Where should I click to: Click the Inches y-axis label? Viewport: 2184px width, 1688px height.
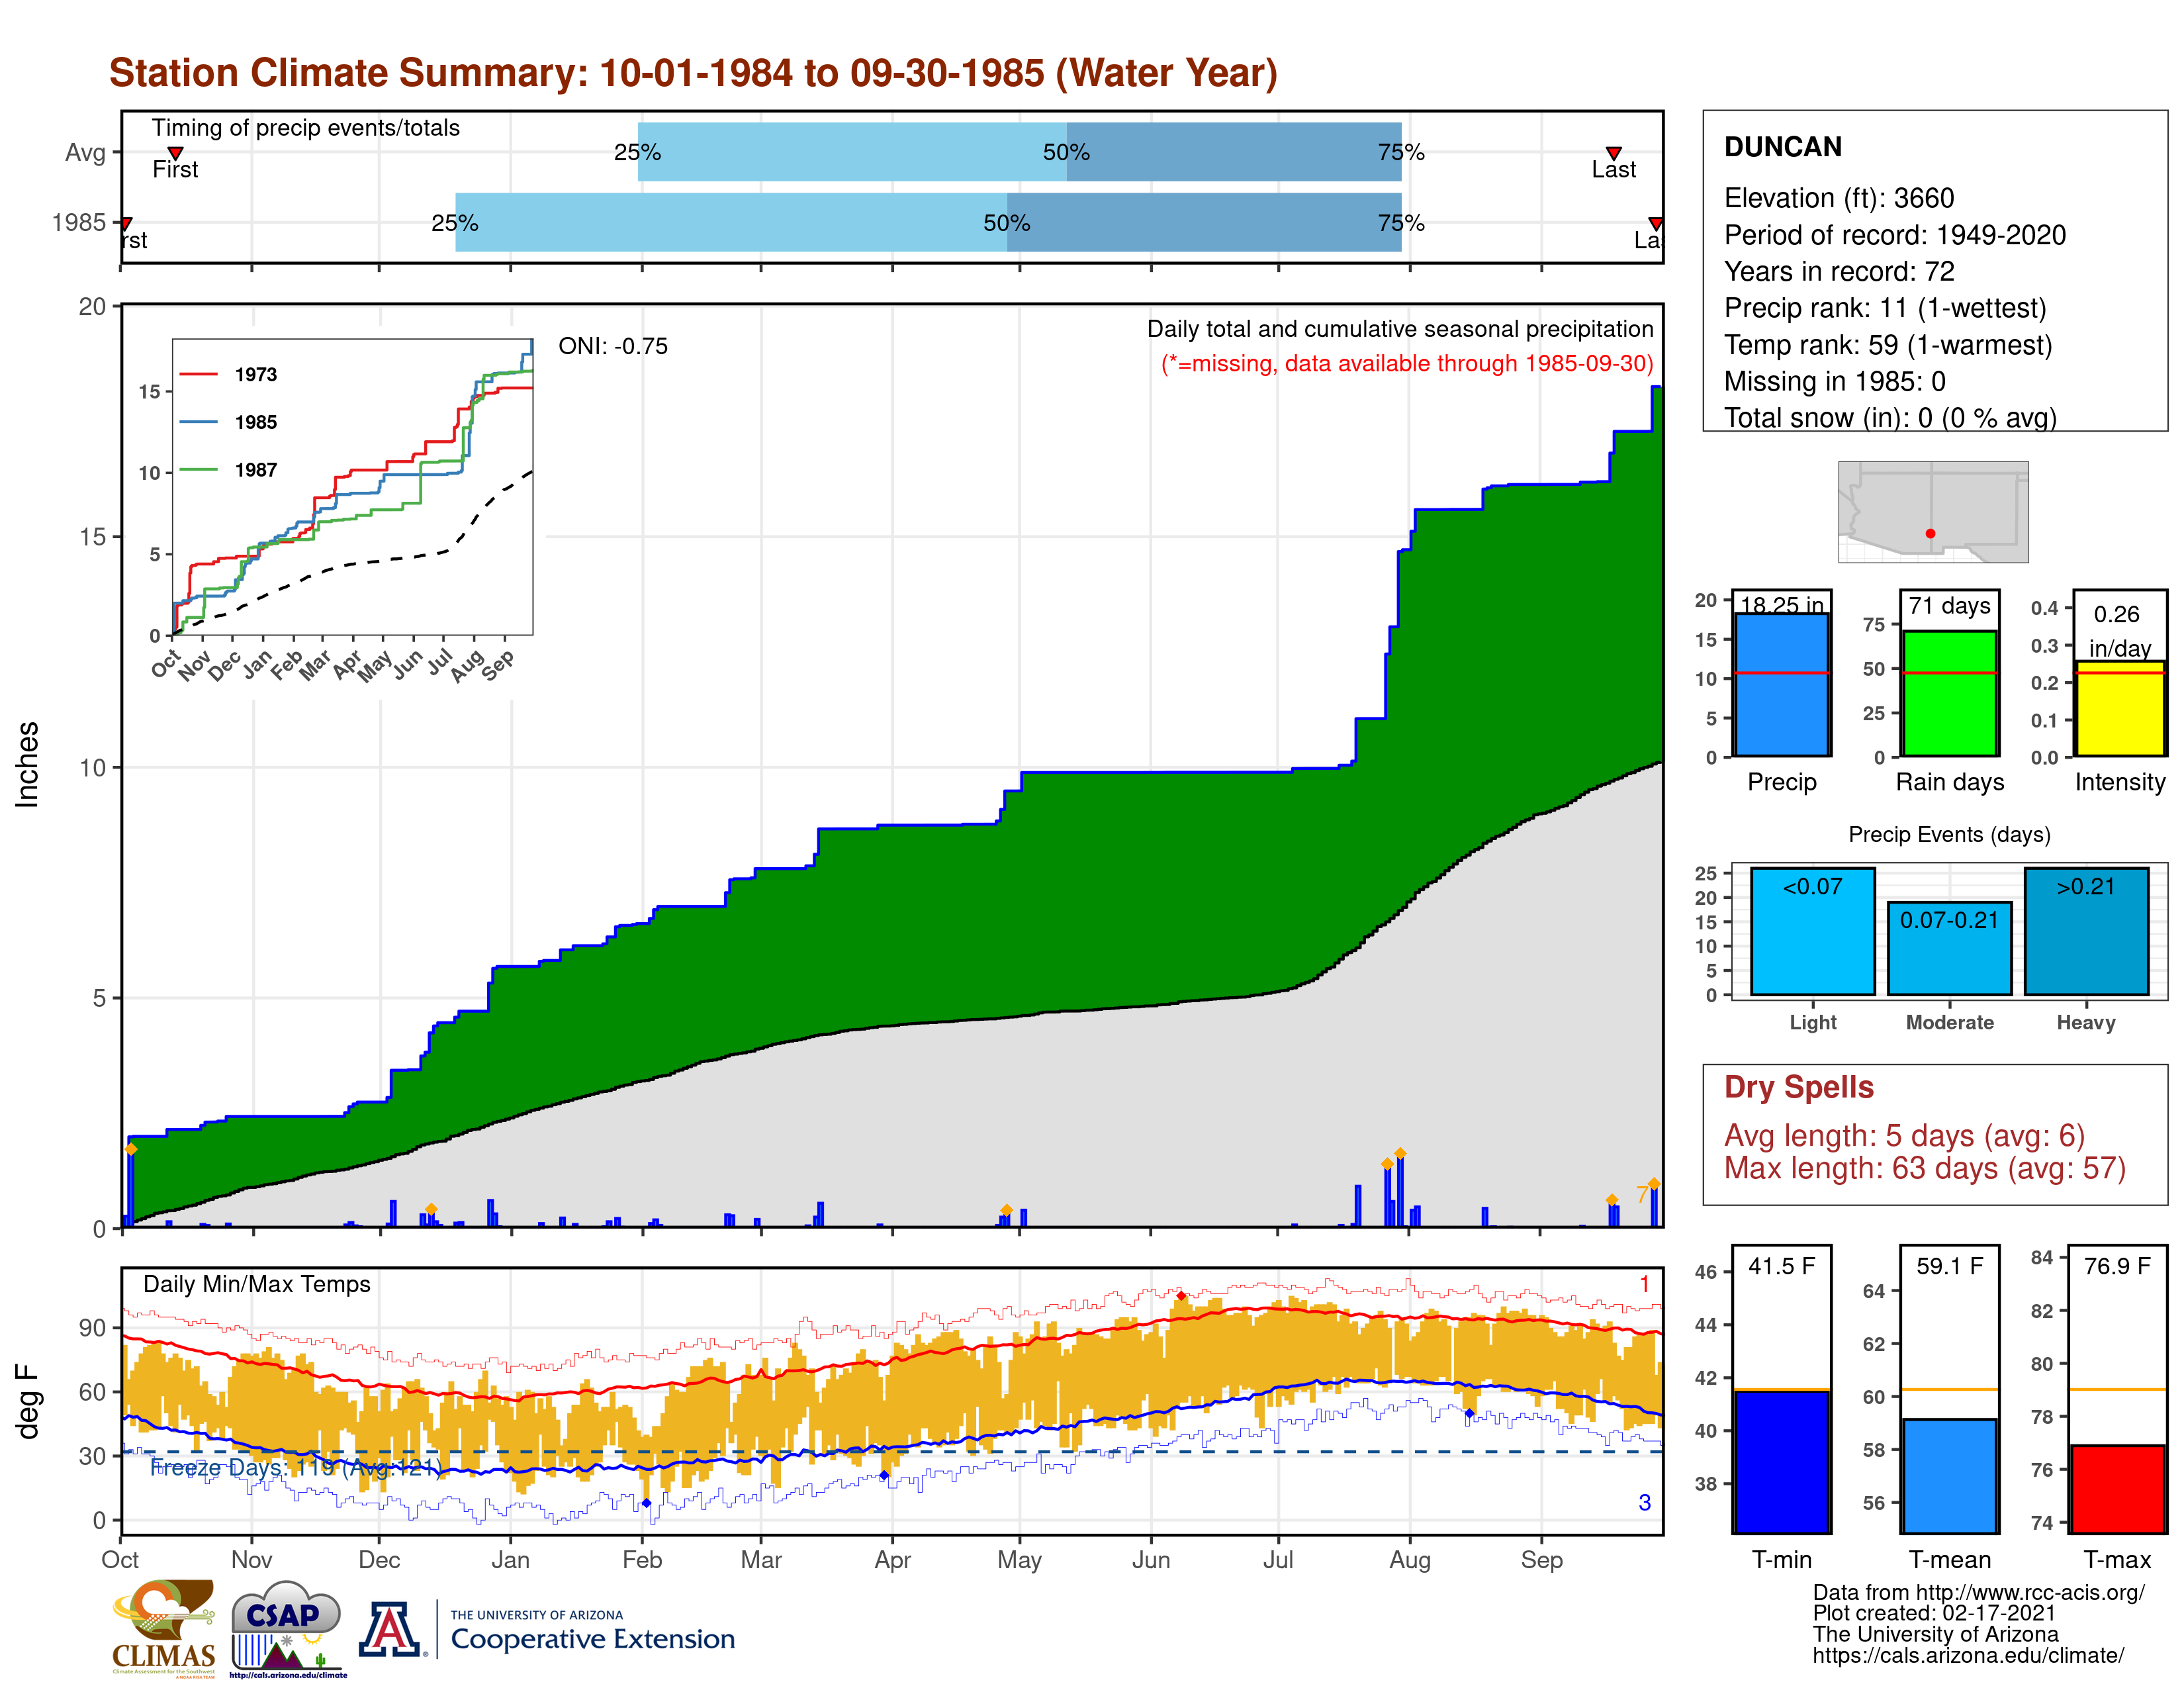click(27, 764)
